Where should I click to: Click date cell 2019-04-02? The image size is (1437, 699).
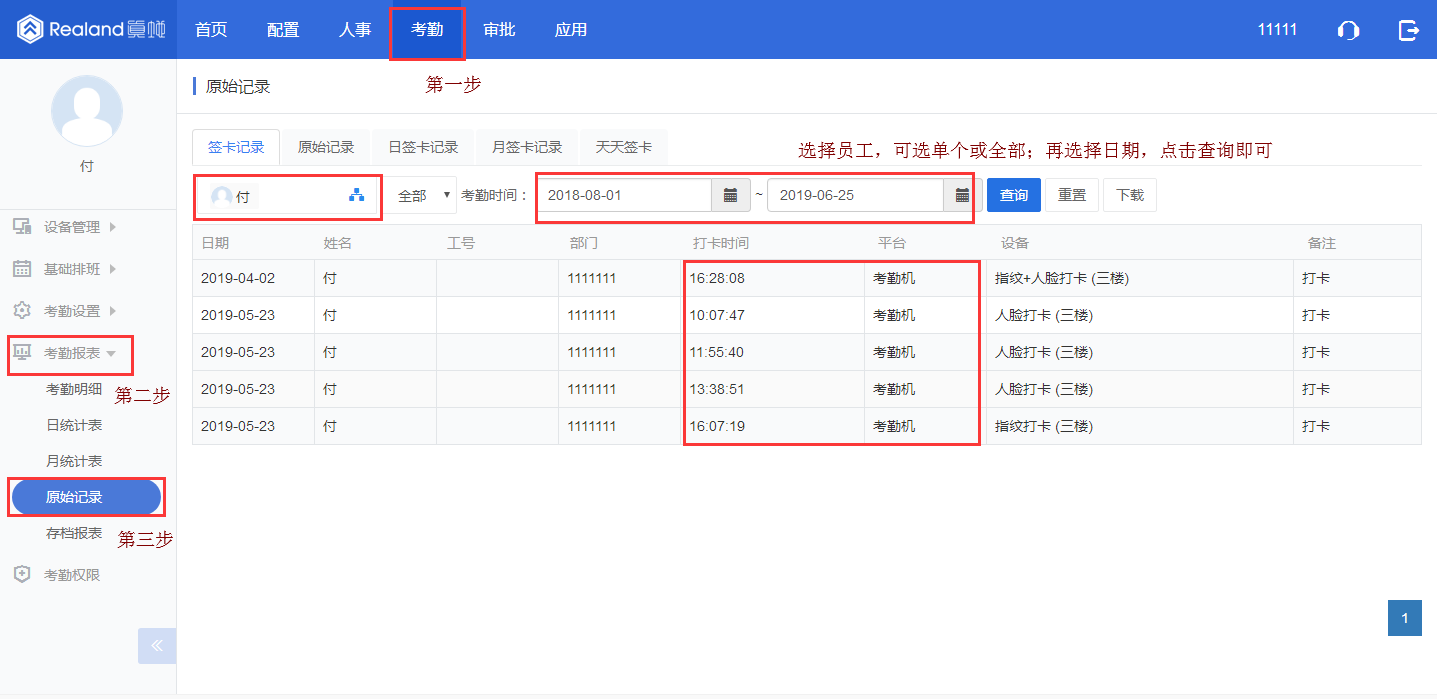pyautogui.click(x=238, y=278)
